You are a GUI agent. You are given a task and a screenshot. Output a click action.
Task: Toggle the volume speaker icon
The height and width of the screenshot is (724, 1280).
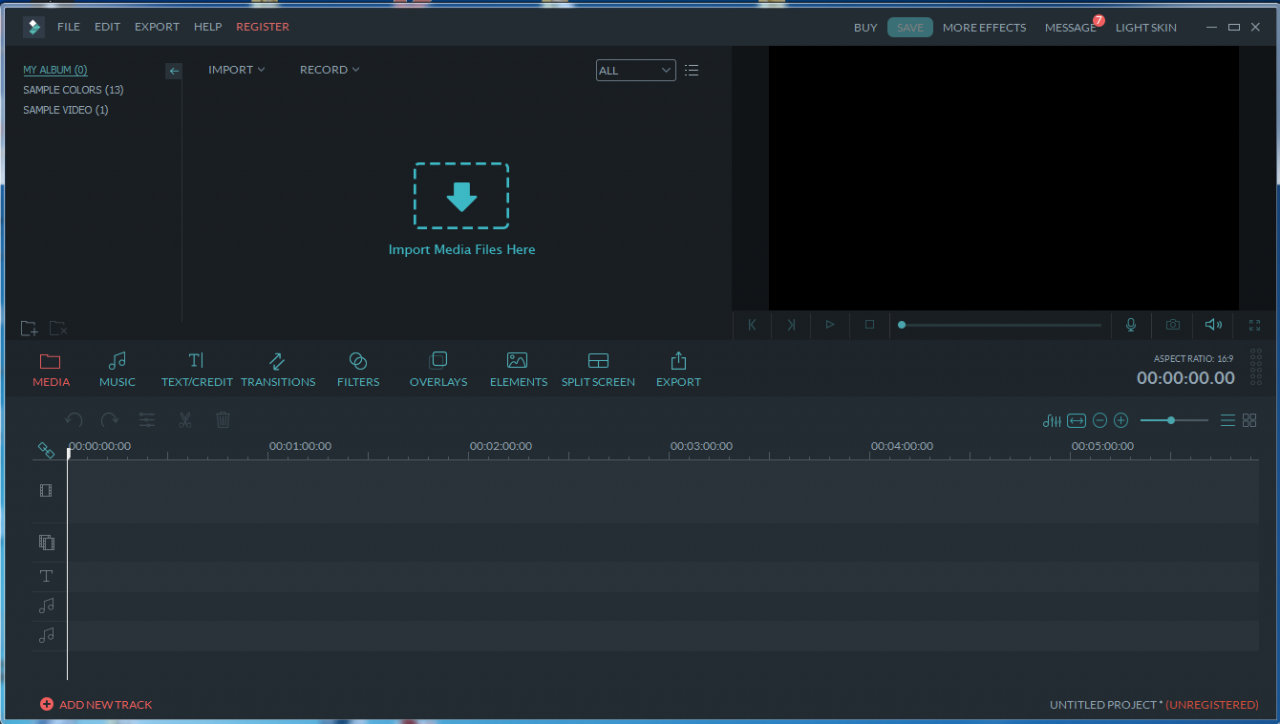coord(1213,325)
